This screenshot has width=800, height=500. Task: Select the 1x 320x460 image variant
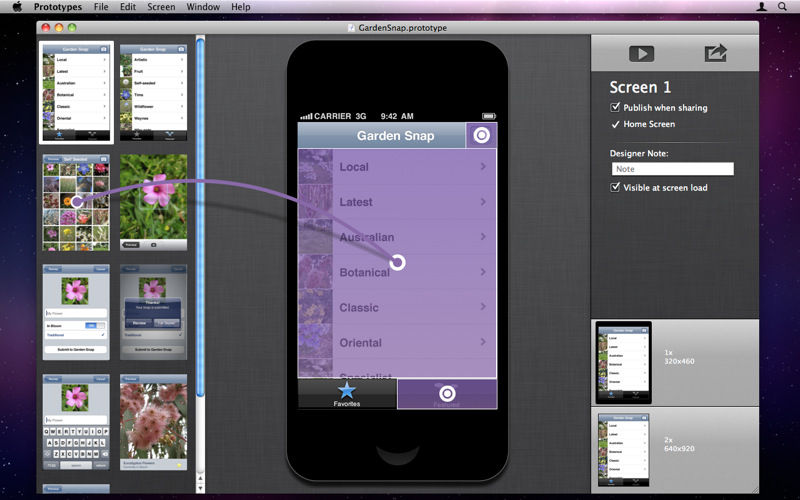coord(675,363)
